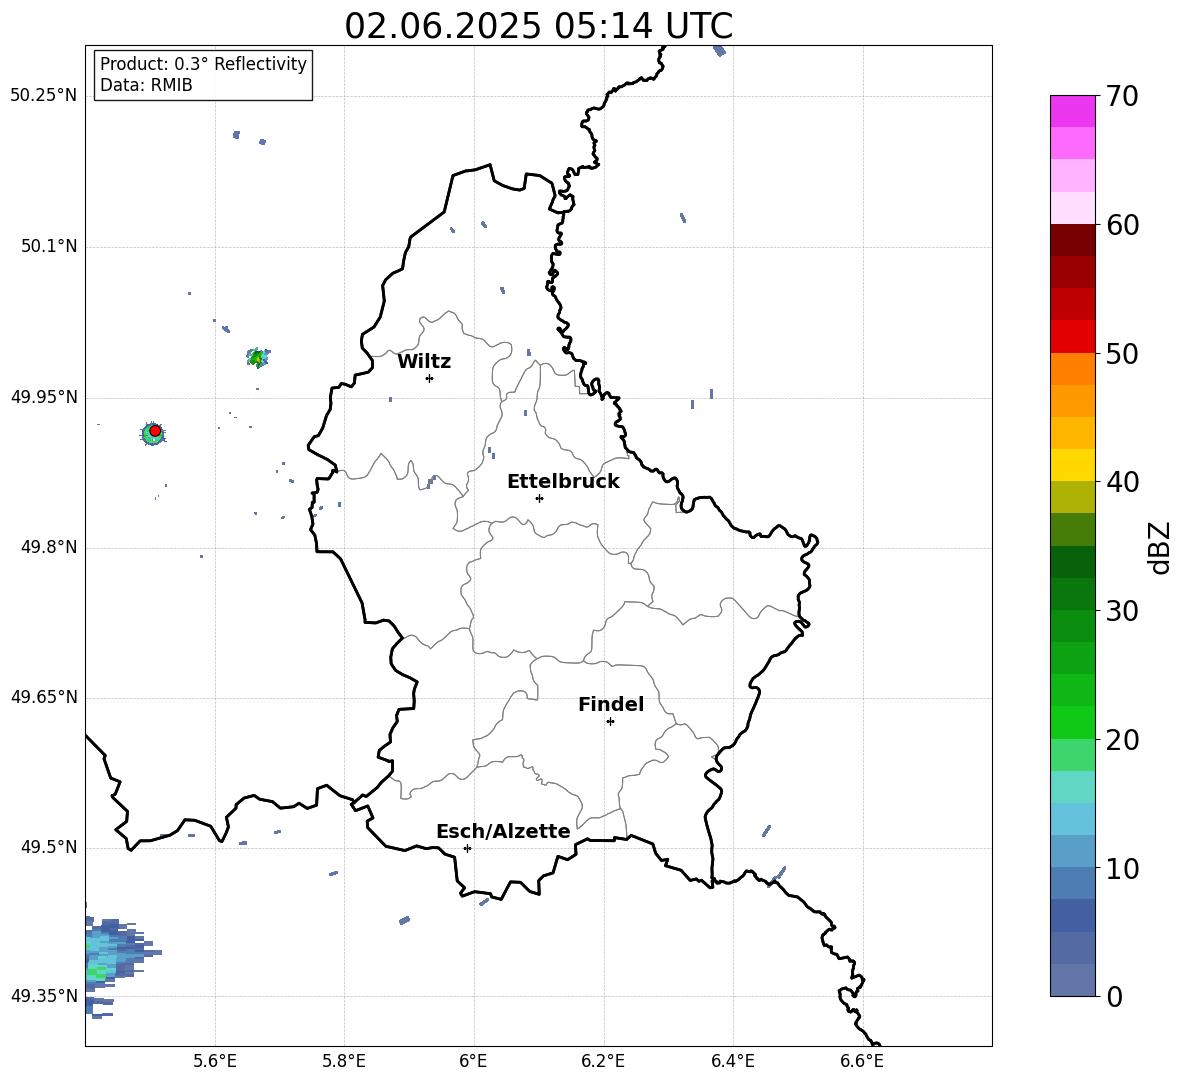The width and height of the screenshot is (1184, 1081).
Task: Click the 6.4°E longitude label
Action: 732,1061
